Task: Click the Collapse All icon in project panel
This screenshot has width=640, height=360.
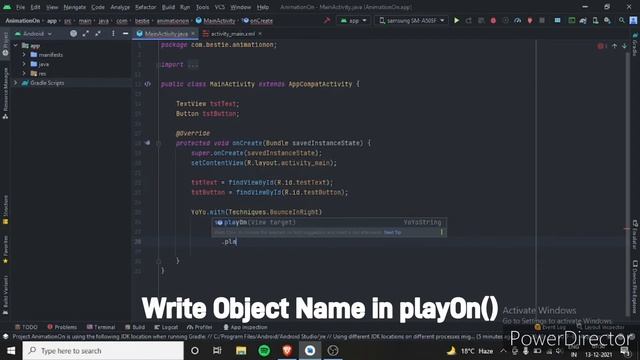Action: pyautogui.click(x=98, y=33)
